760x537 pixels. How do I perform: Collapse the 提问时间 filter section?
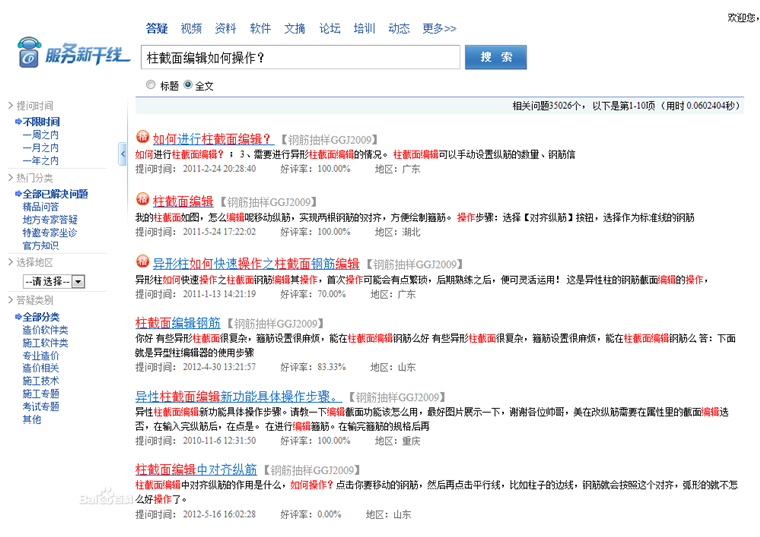click(10, 105)
